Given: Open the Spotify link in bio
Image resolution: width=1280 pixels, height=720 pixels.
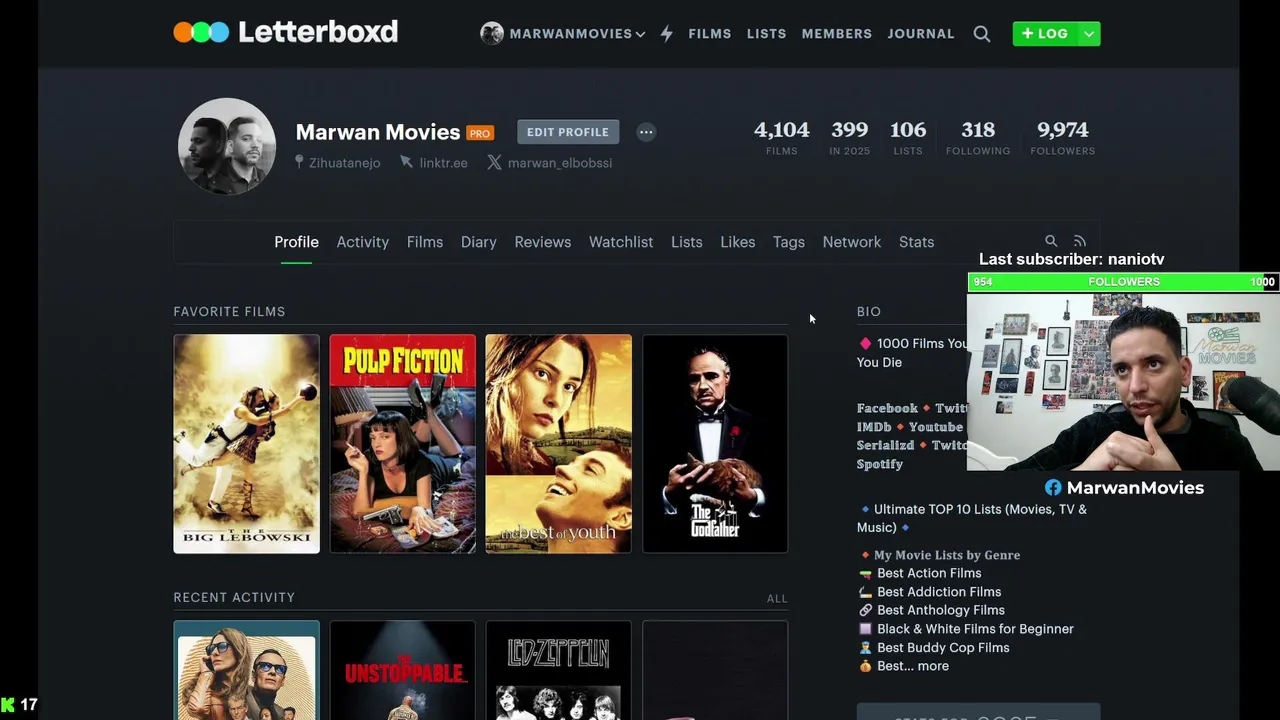Looking at the screenshot, I should [x=880, y=464].
